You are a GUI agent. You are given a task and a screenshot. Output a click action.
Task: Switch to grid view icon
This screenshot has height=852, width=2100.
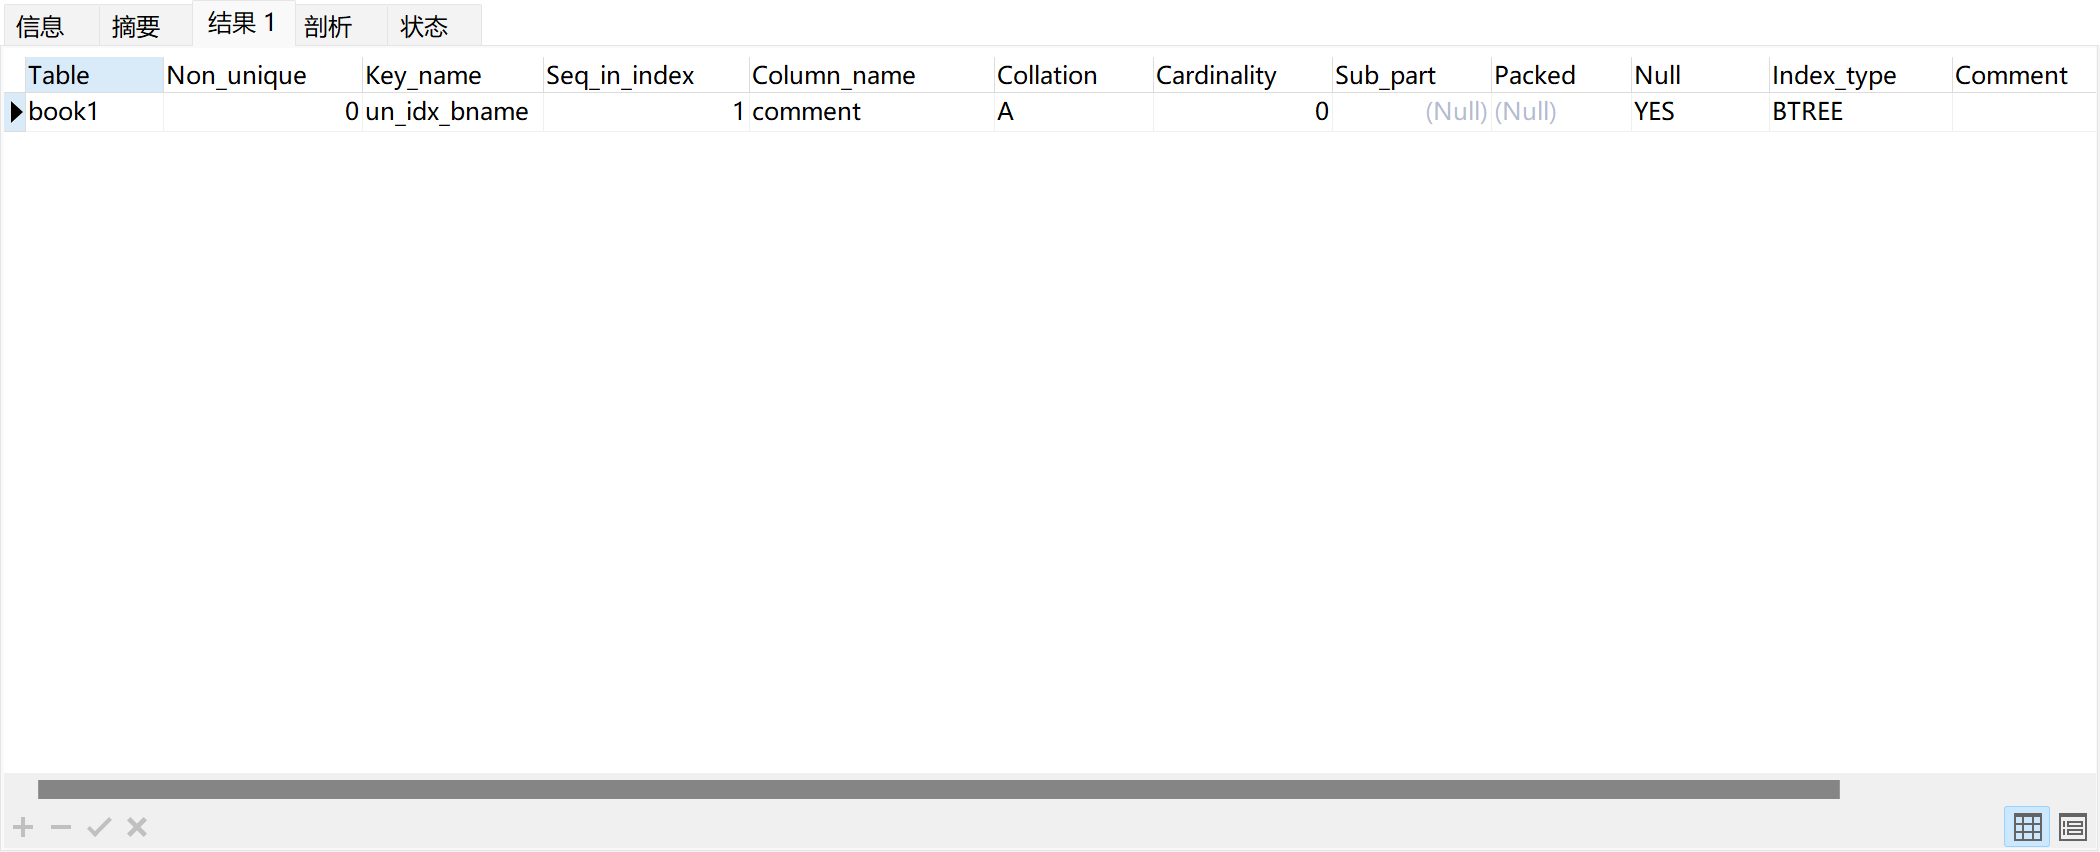coord(2027,827)
